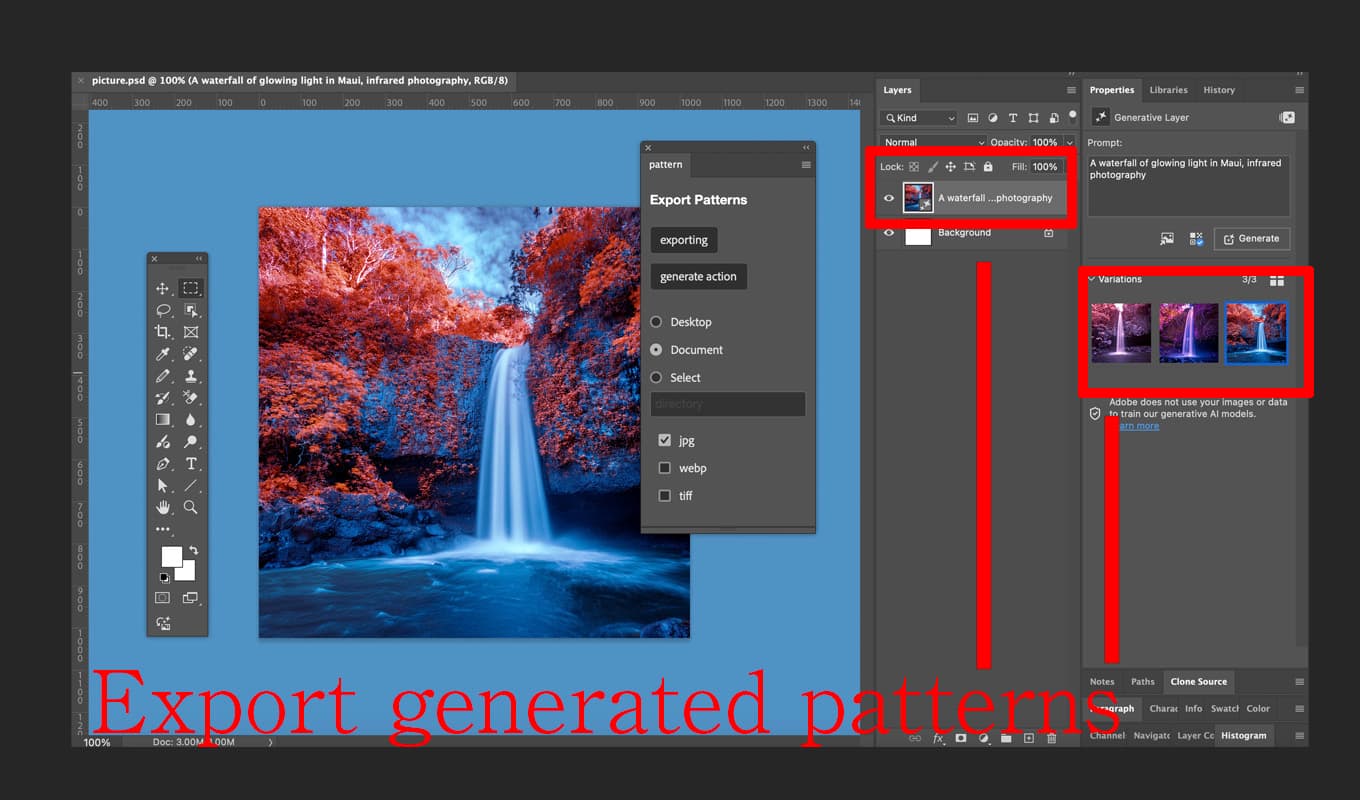The width and height of the screenshot is (1360, 800).
Task: Pick the Lasso tool
Action: (x=161, y=310)
